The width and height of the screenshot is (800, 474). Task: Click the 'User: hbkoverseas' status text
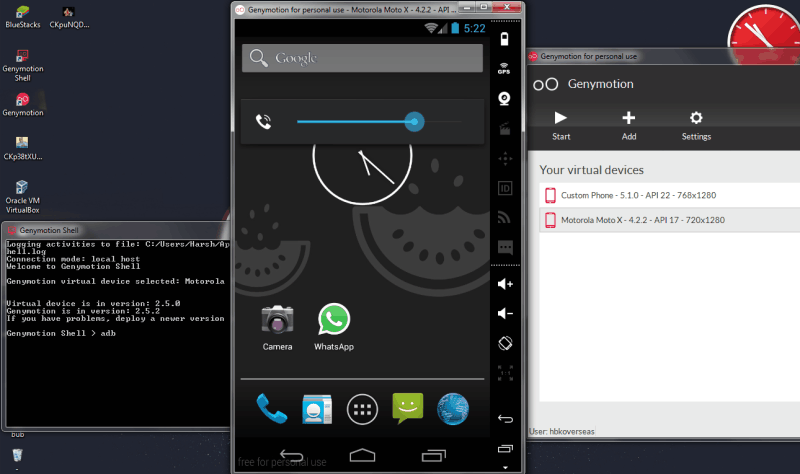tap(562, 432)
